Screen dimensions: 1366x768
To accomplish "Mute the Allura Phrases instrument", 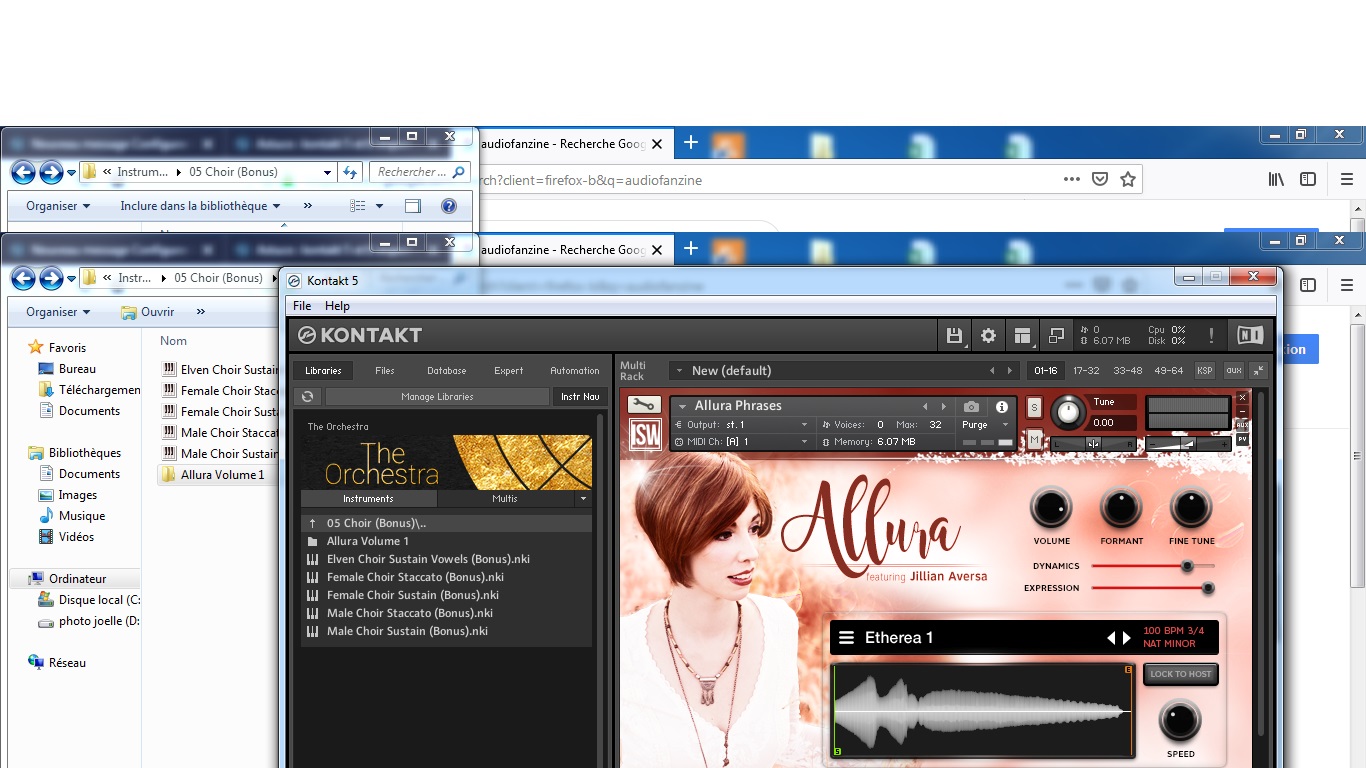I will (x=1034, y=440).
